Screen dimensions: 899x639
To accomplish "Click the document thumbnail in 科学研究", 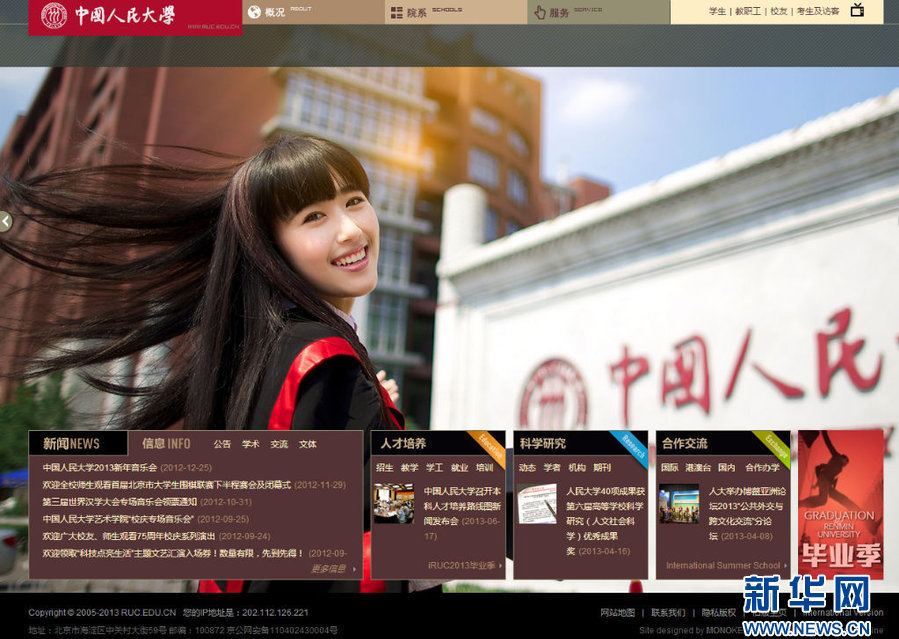I will point(536,503).
